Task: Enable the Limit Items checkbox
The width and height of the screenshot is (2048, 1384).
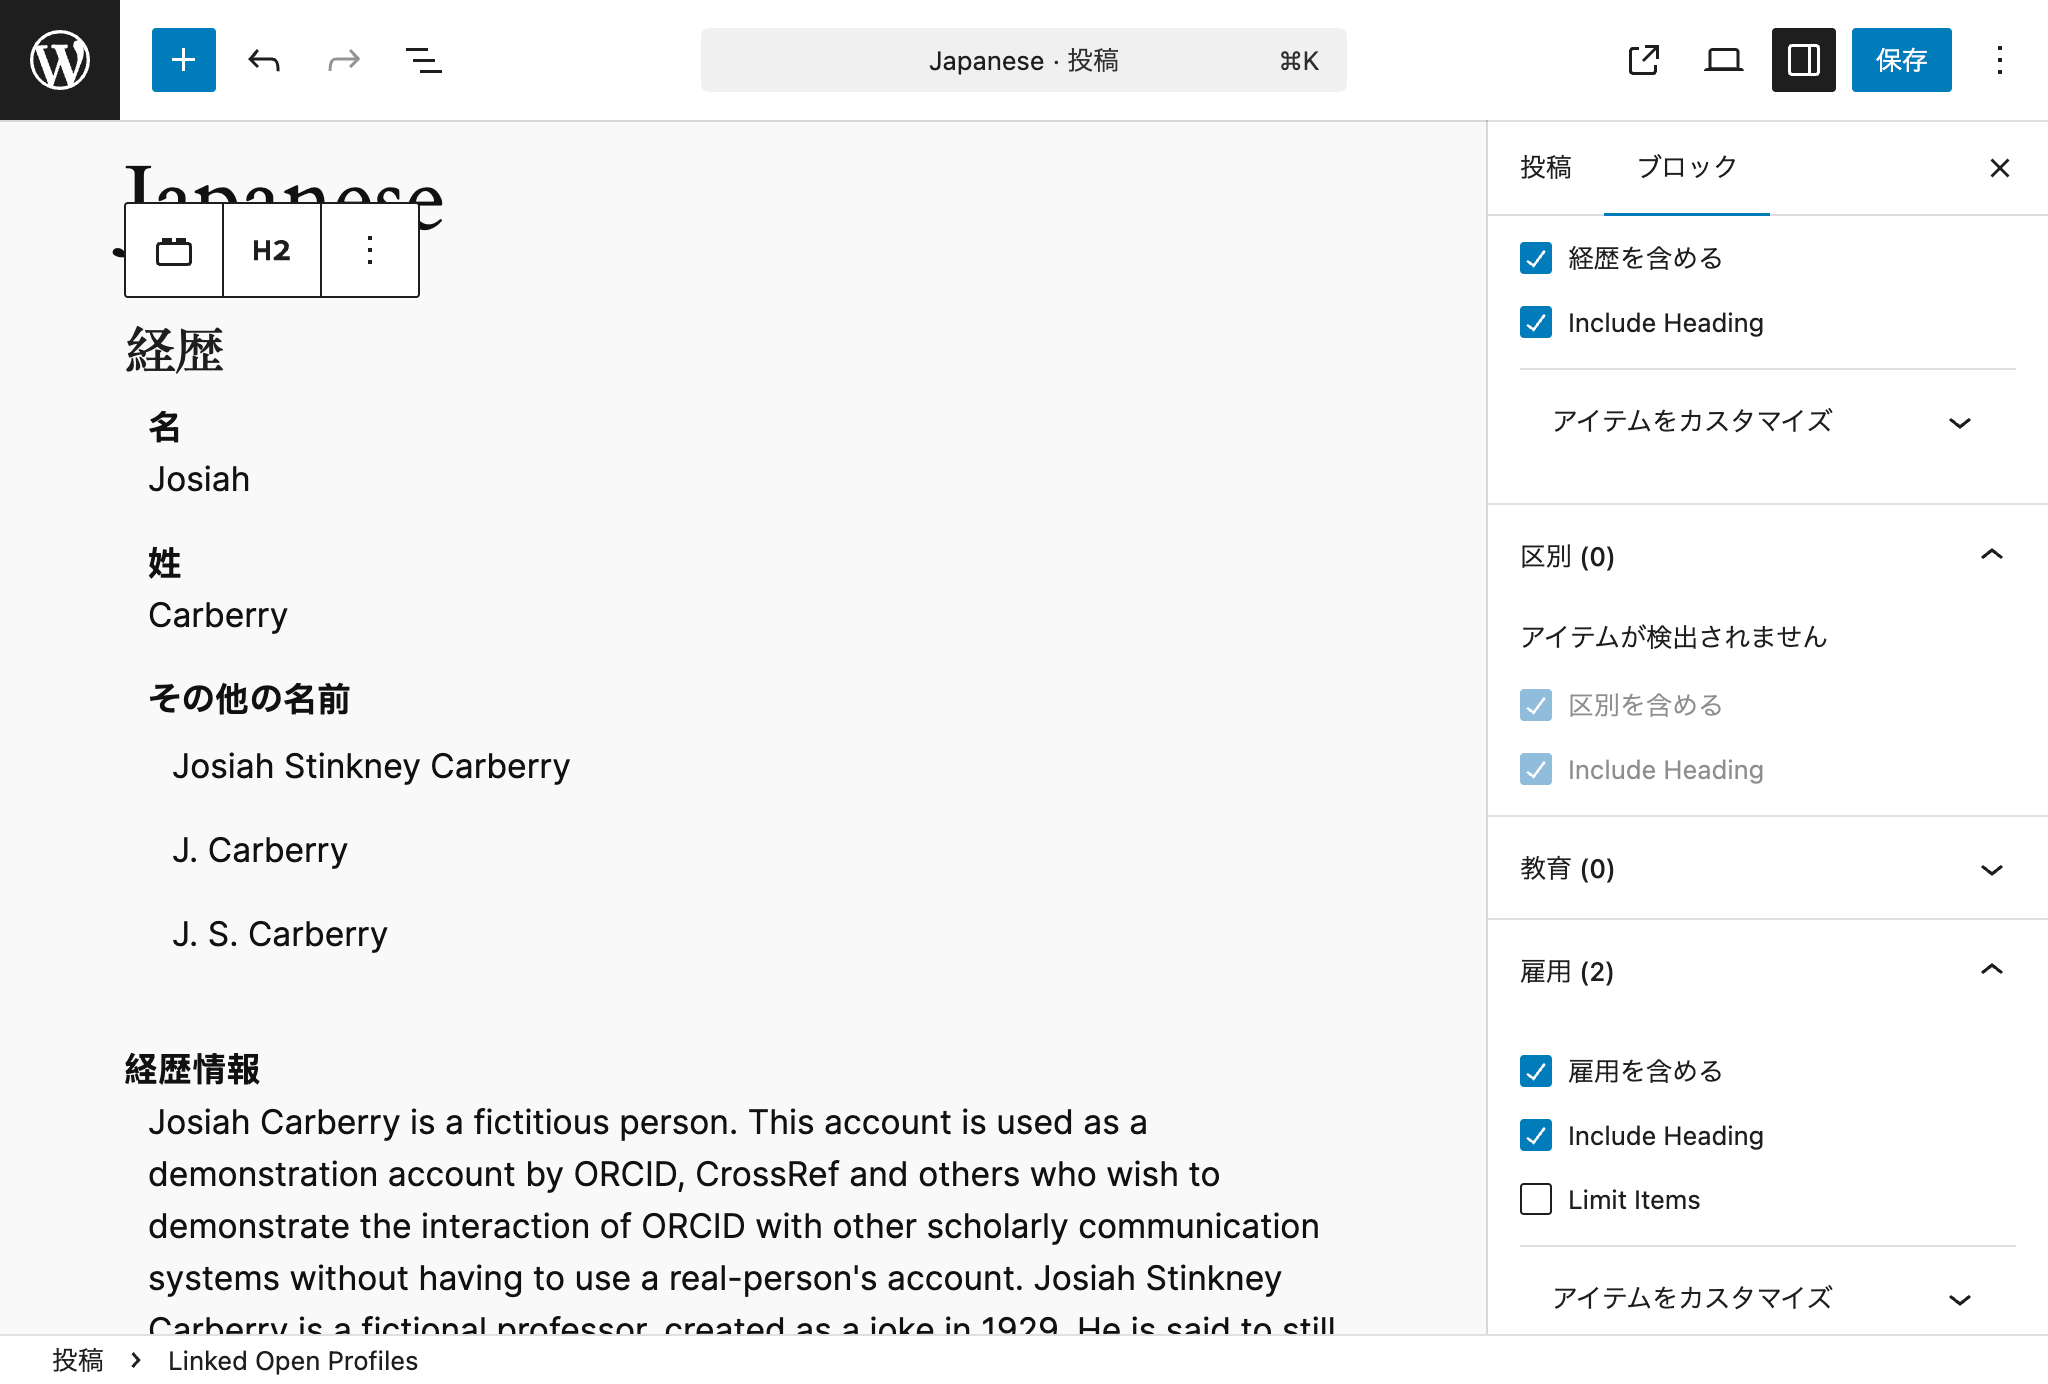Action: click(x=1535, y=1199)
